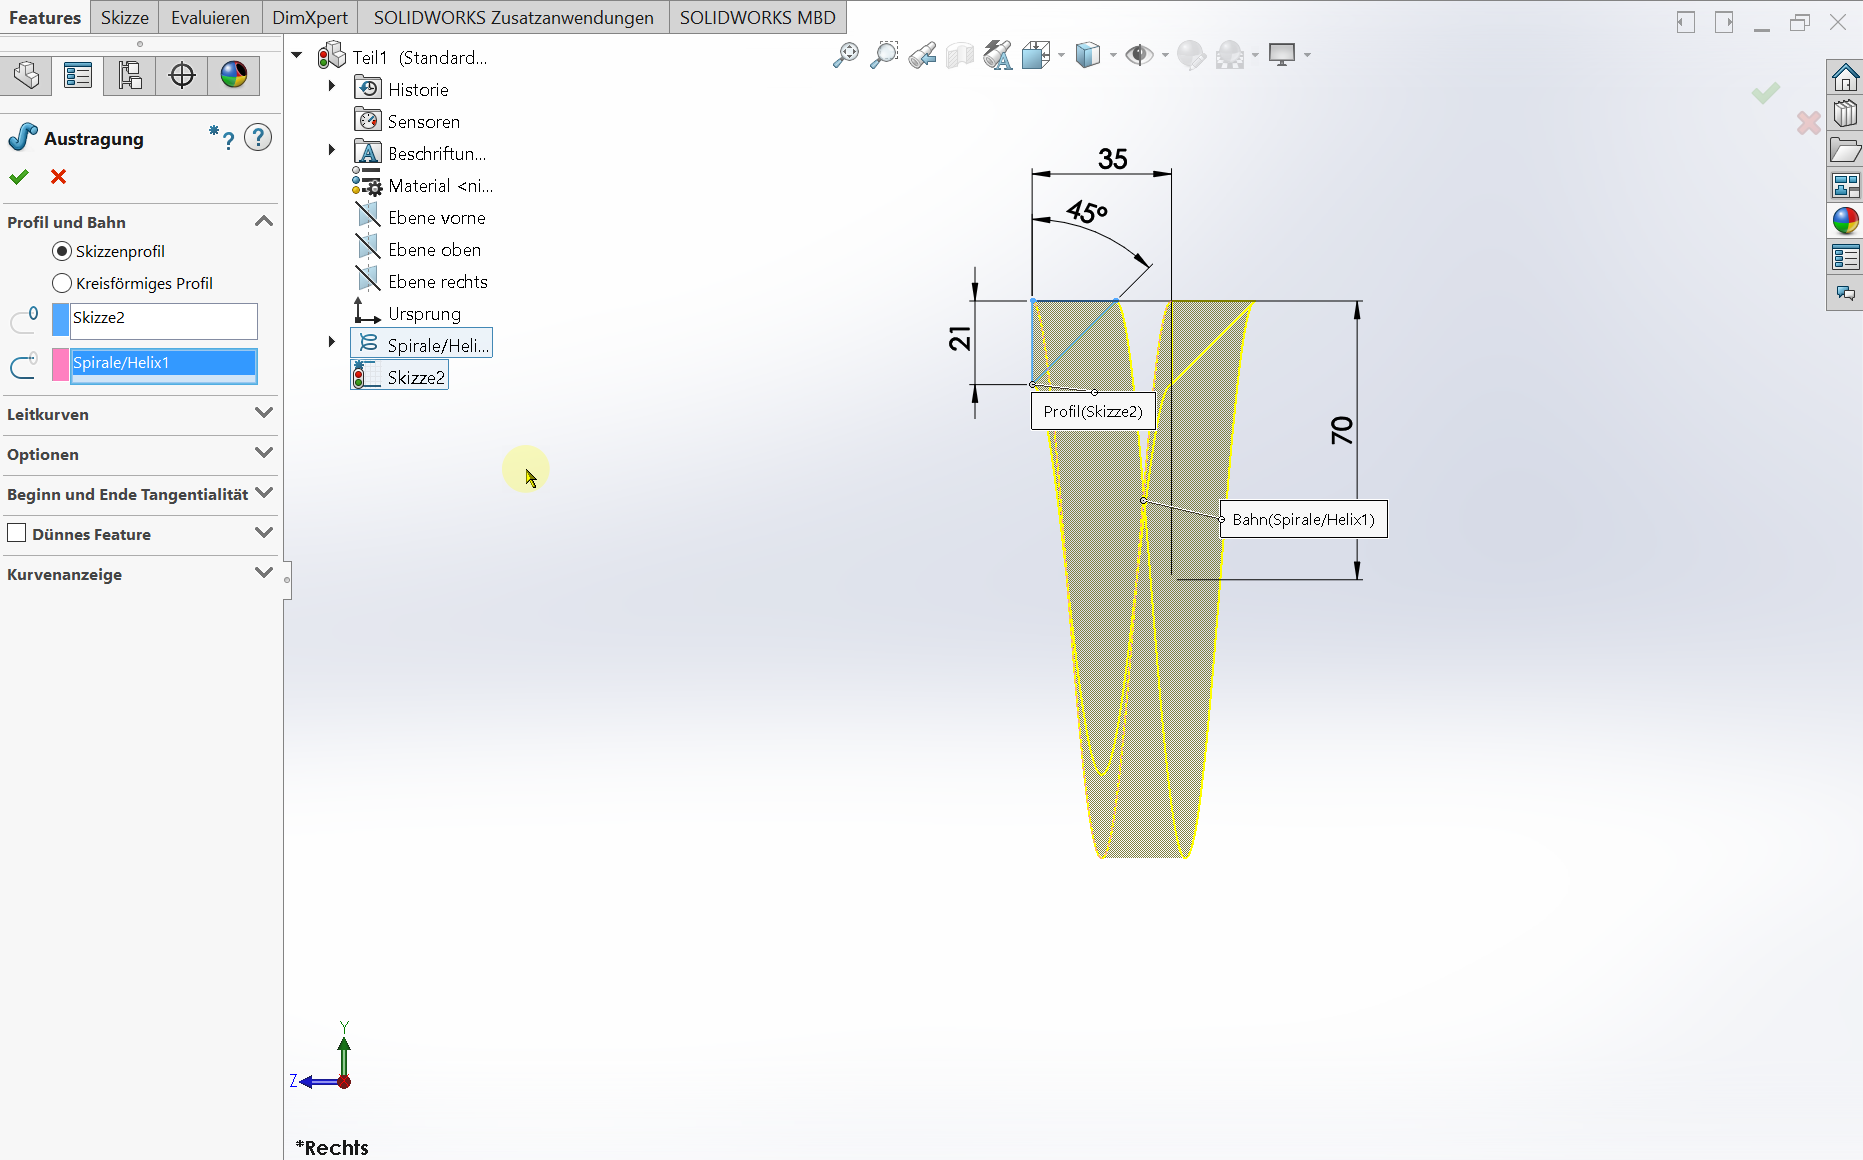Click the Zoom to Fit magnifier icon

(x=845, y=56)
